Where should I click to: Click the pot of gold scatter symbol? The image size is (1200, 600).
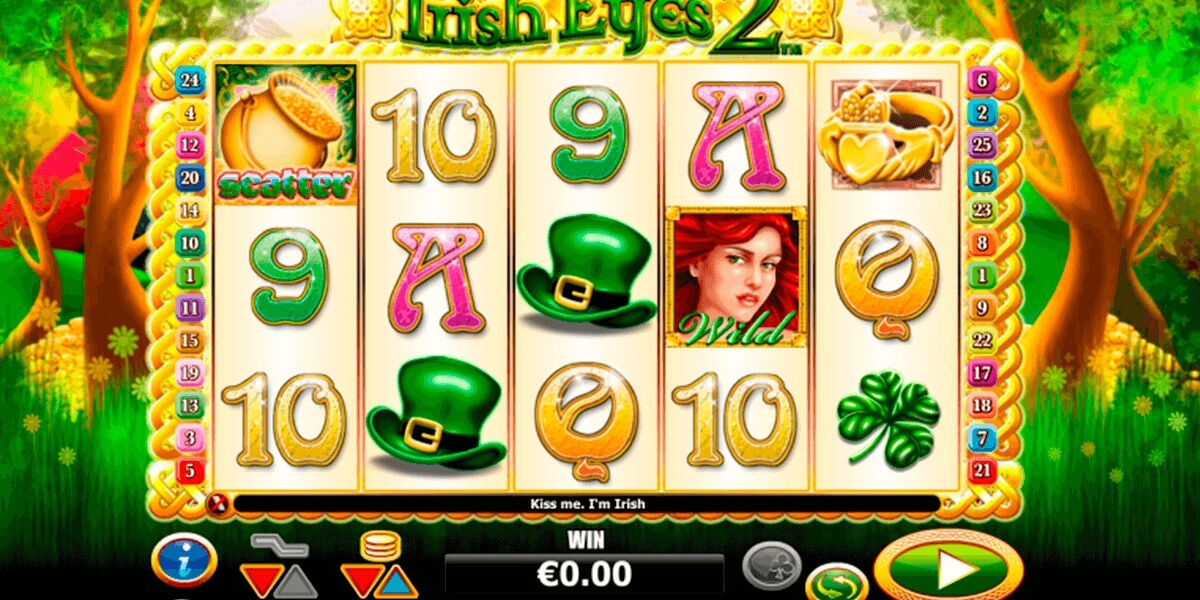(286, 134)
